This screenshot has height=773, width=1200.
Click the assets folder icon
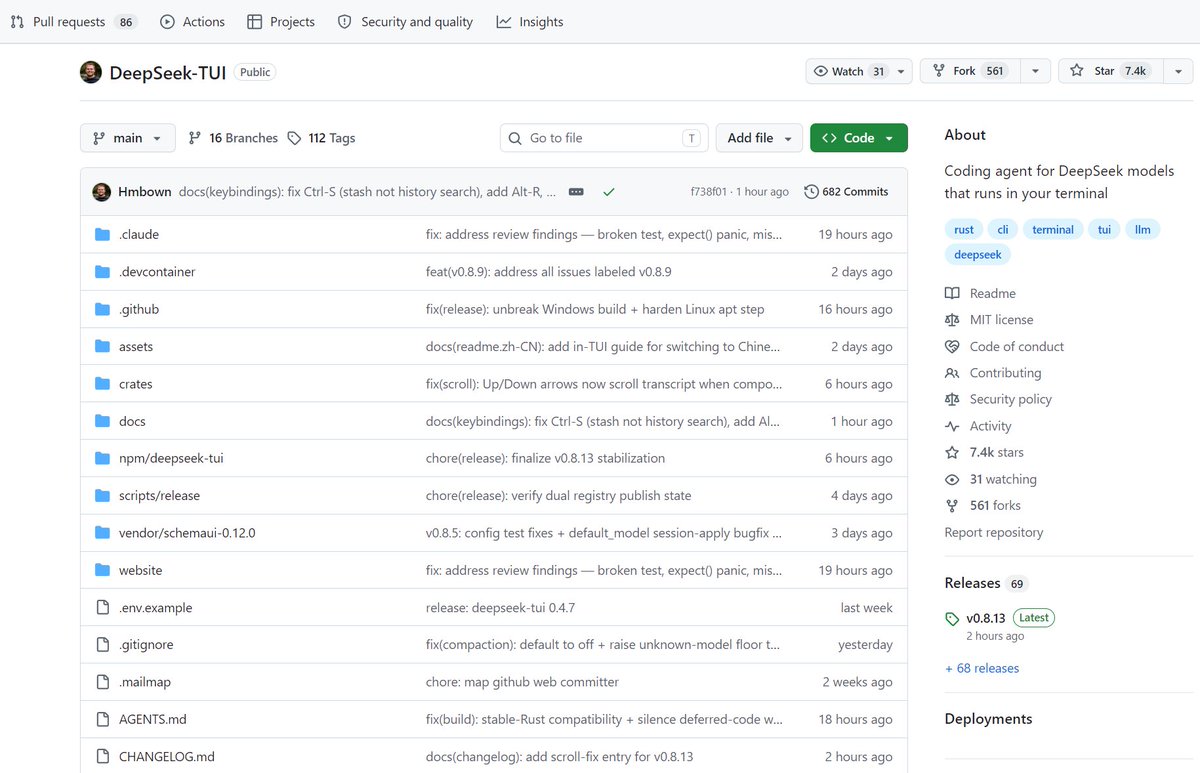(x=102, y=346)
